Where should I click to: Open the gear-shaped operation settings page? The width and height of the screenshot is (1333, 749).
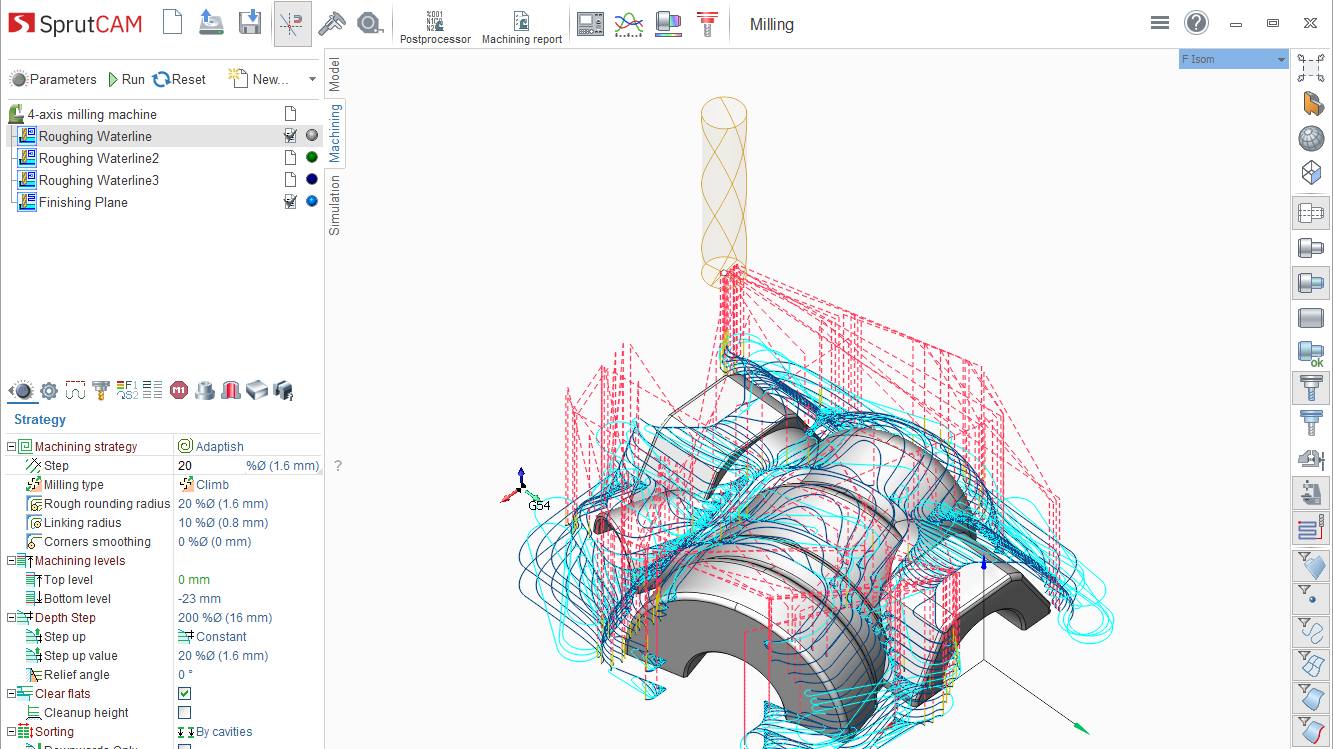pos(48,390)
